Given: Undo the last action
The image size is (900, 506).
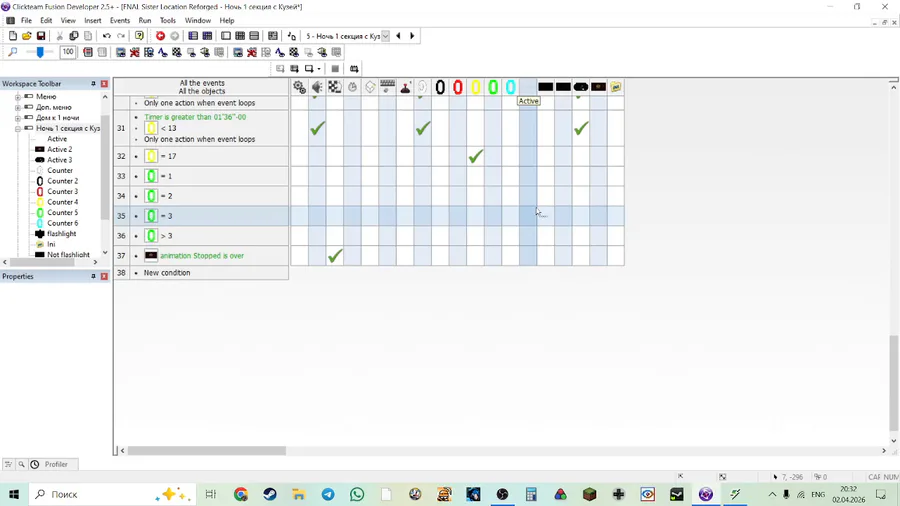Looking at the screenshot, I should [x=107, y=36].
